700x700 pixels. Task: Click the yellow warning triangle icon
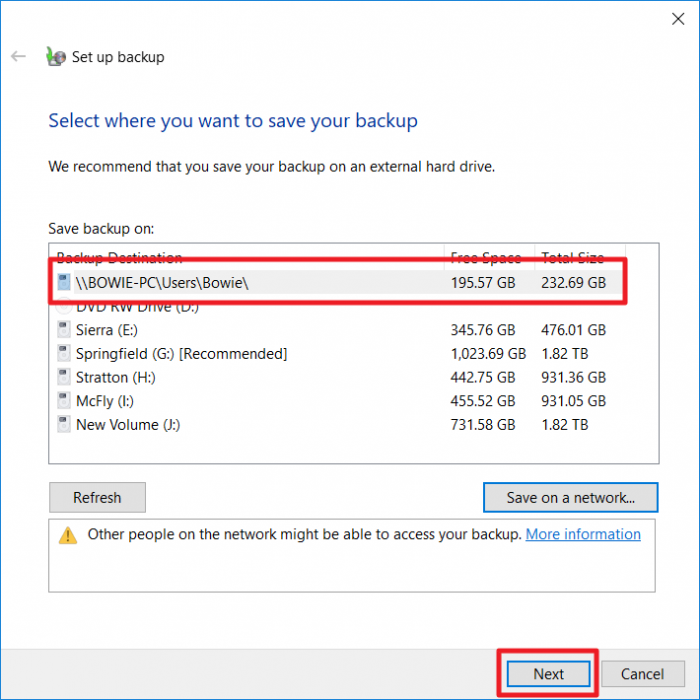click(x=68, y=535)
